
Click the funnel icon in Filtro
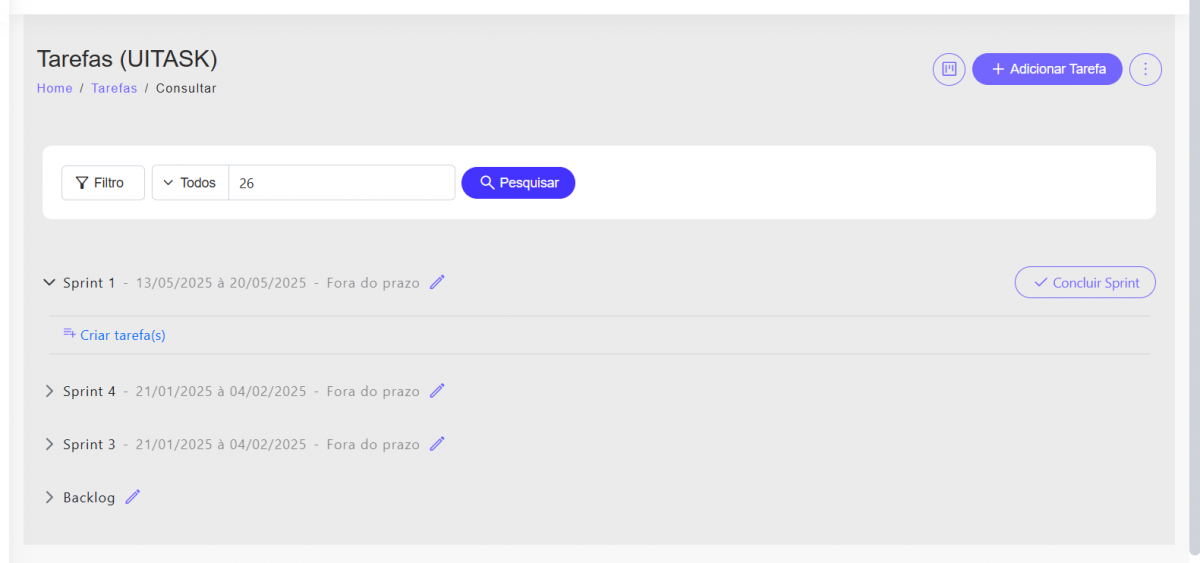coord(82,183)
